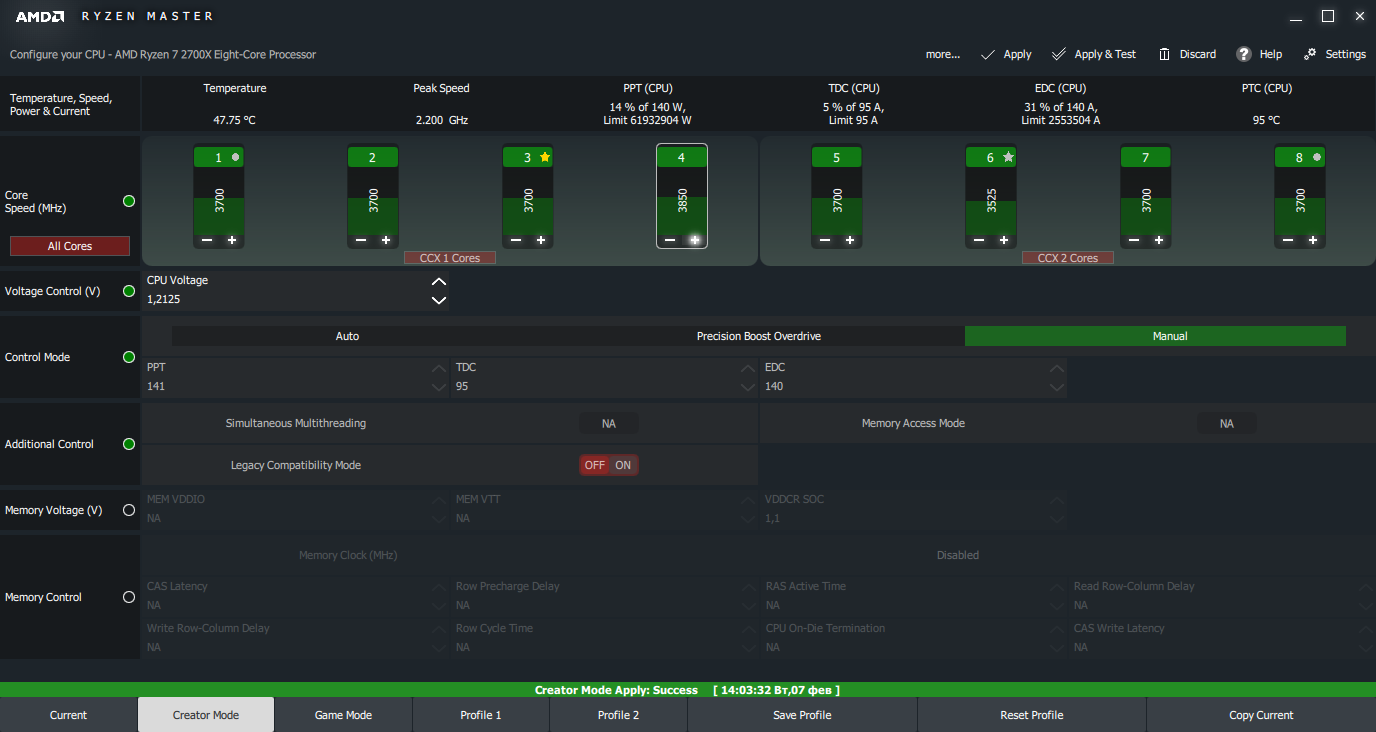Raise TDC value with up chevron

(747, 369)
